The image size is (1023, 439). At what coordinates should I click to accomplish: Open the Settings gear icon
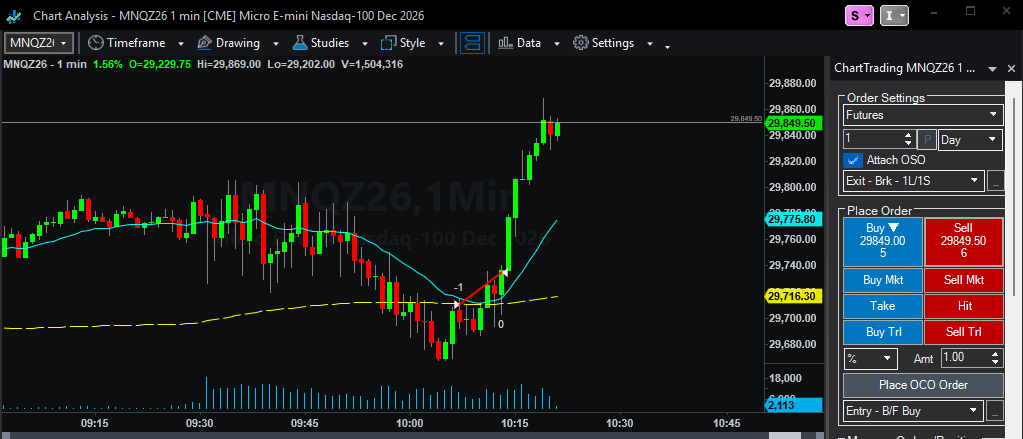[580, 43]
